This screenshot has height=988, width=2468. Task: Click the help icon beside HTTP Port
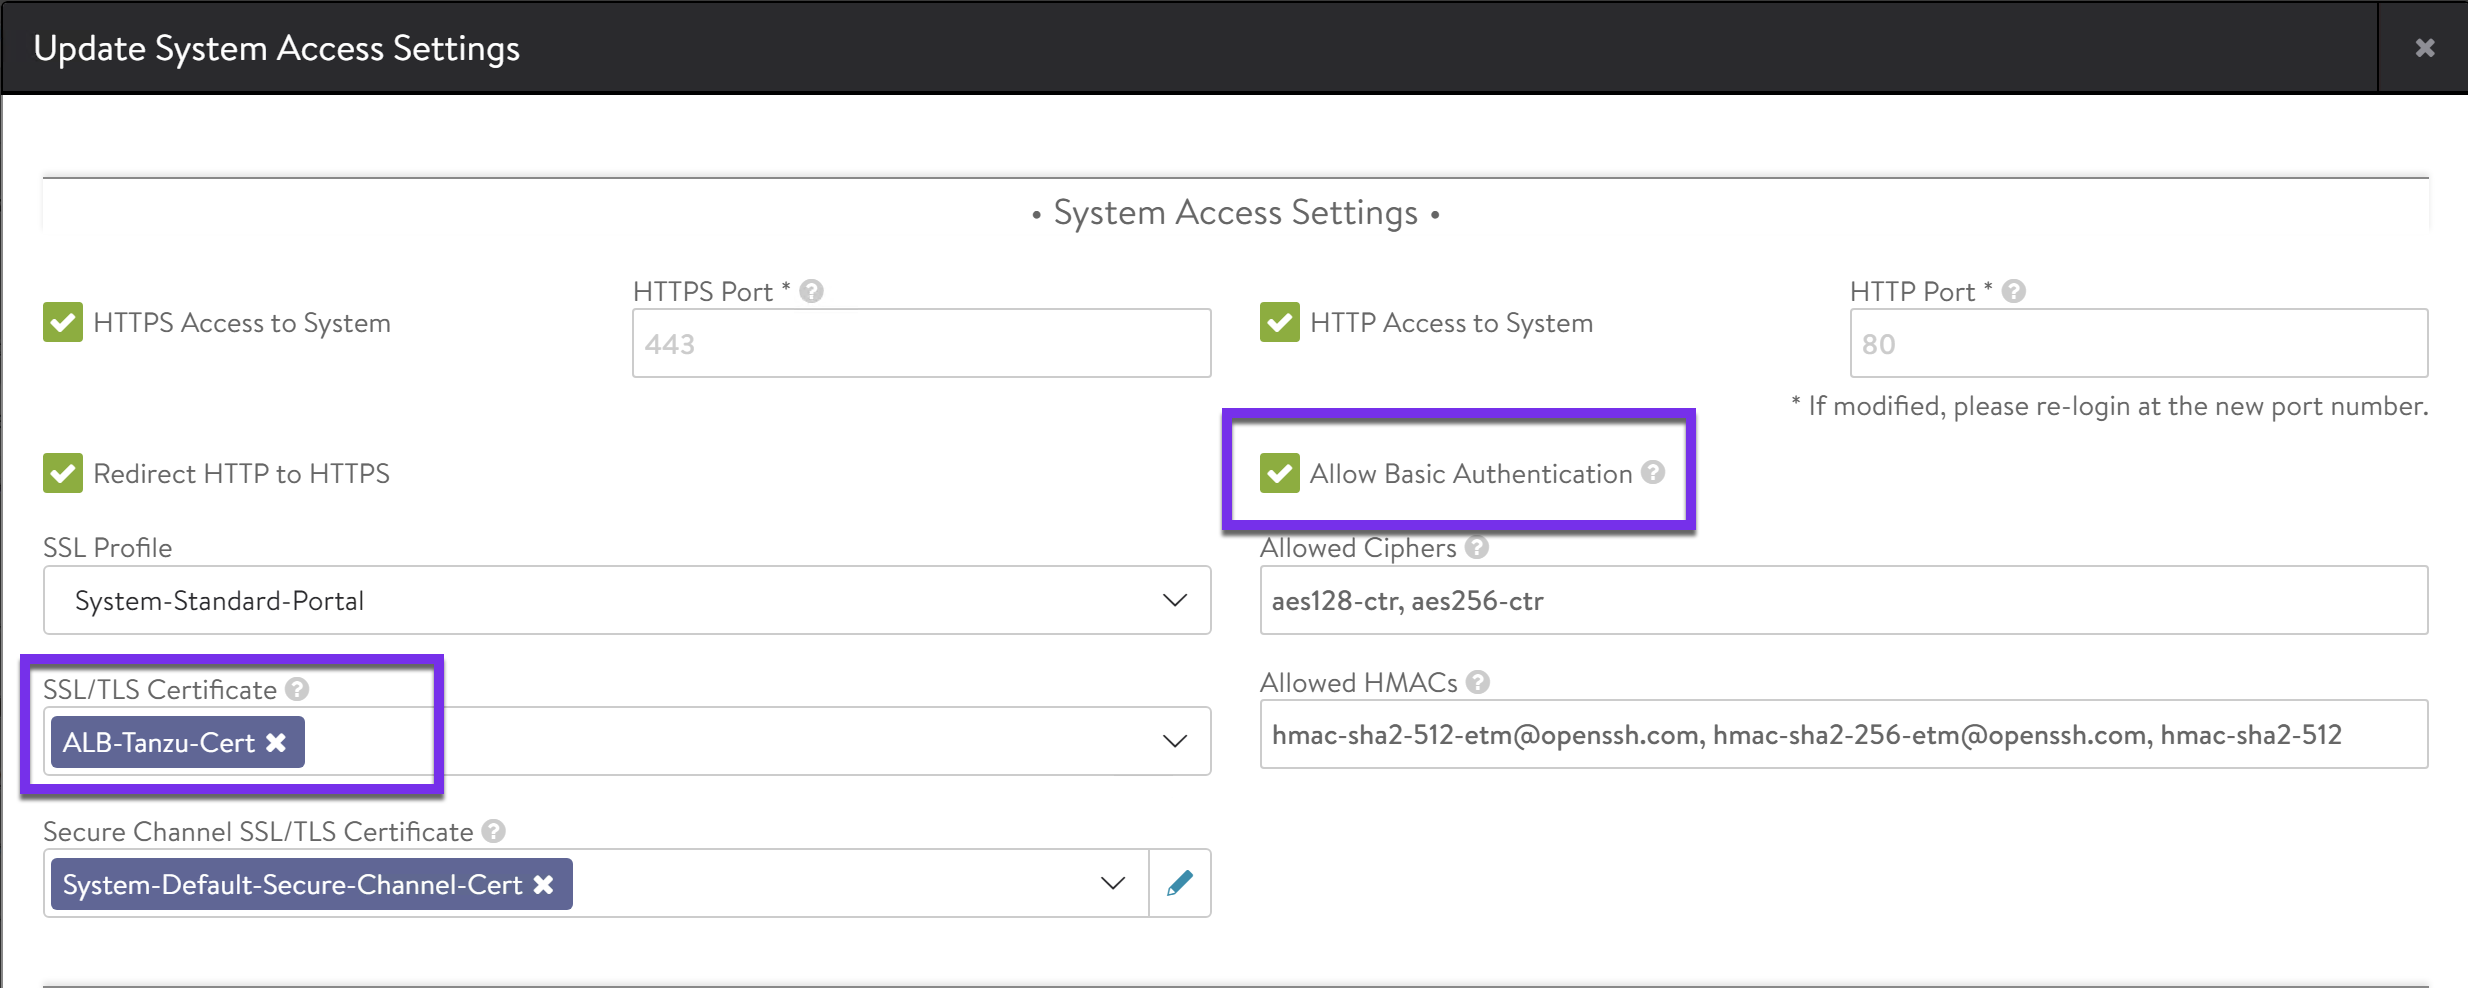(x=2014, y=291)
